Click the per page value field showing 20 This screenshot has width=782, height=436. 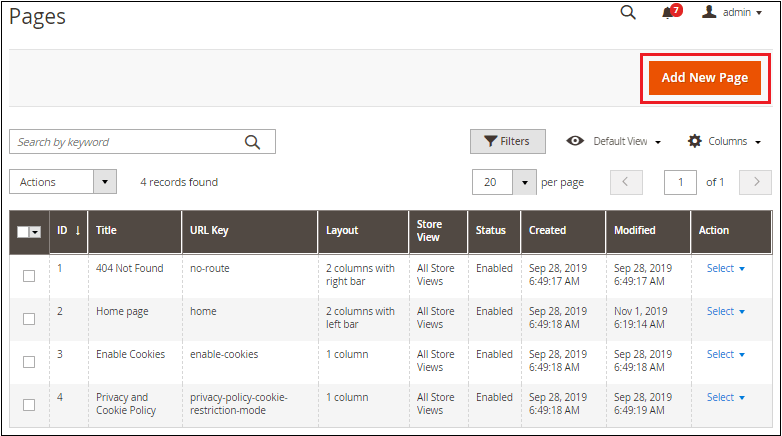pyautogui.click(x=492, y=182)
